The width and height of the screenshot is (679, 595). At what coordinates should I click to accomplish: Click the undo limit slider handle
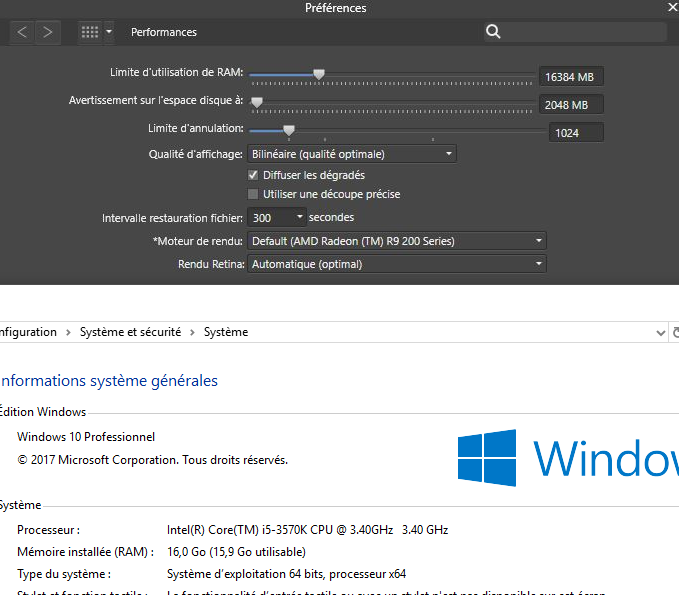pyautogui.click(x=289, y=130)
